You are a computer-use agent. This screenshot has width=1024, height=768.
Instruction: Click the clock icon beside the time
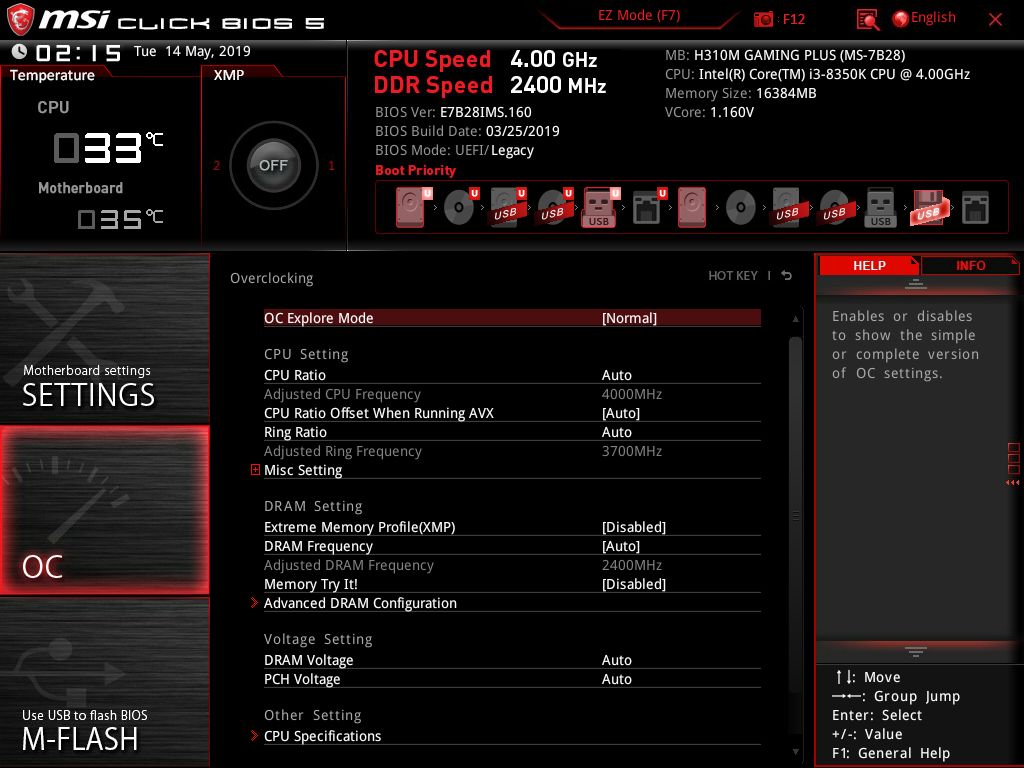click(19, 51)
